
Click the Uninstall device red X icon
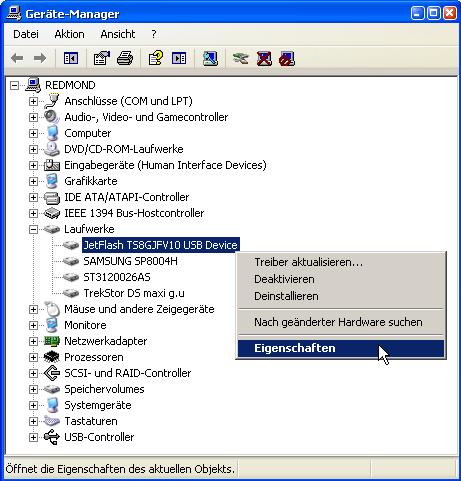[x=264, y=58]
